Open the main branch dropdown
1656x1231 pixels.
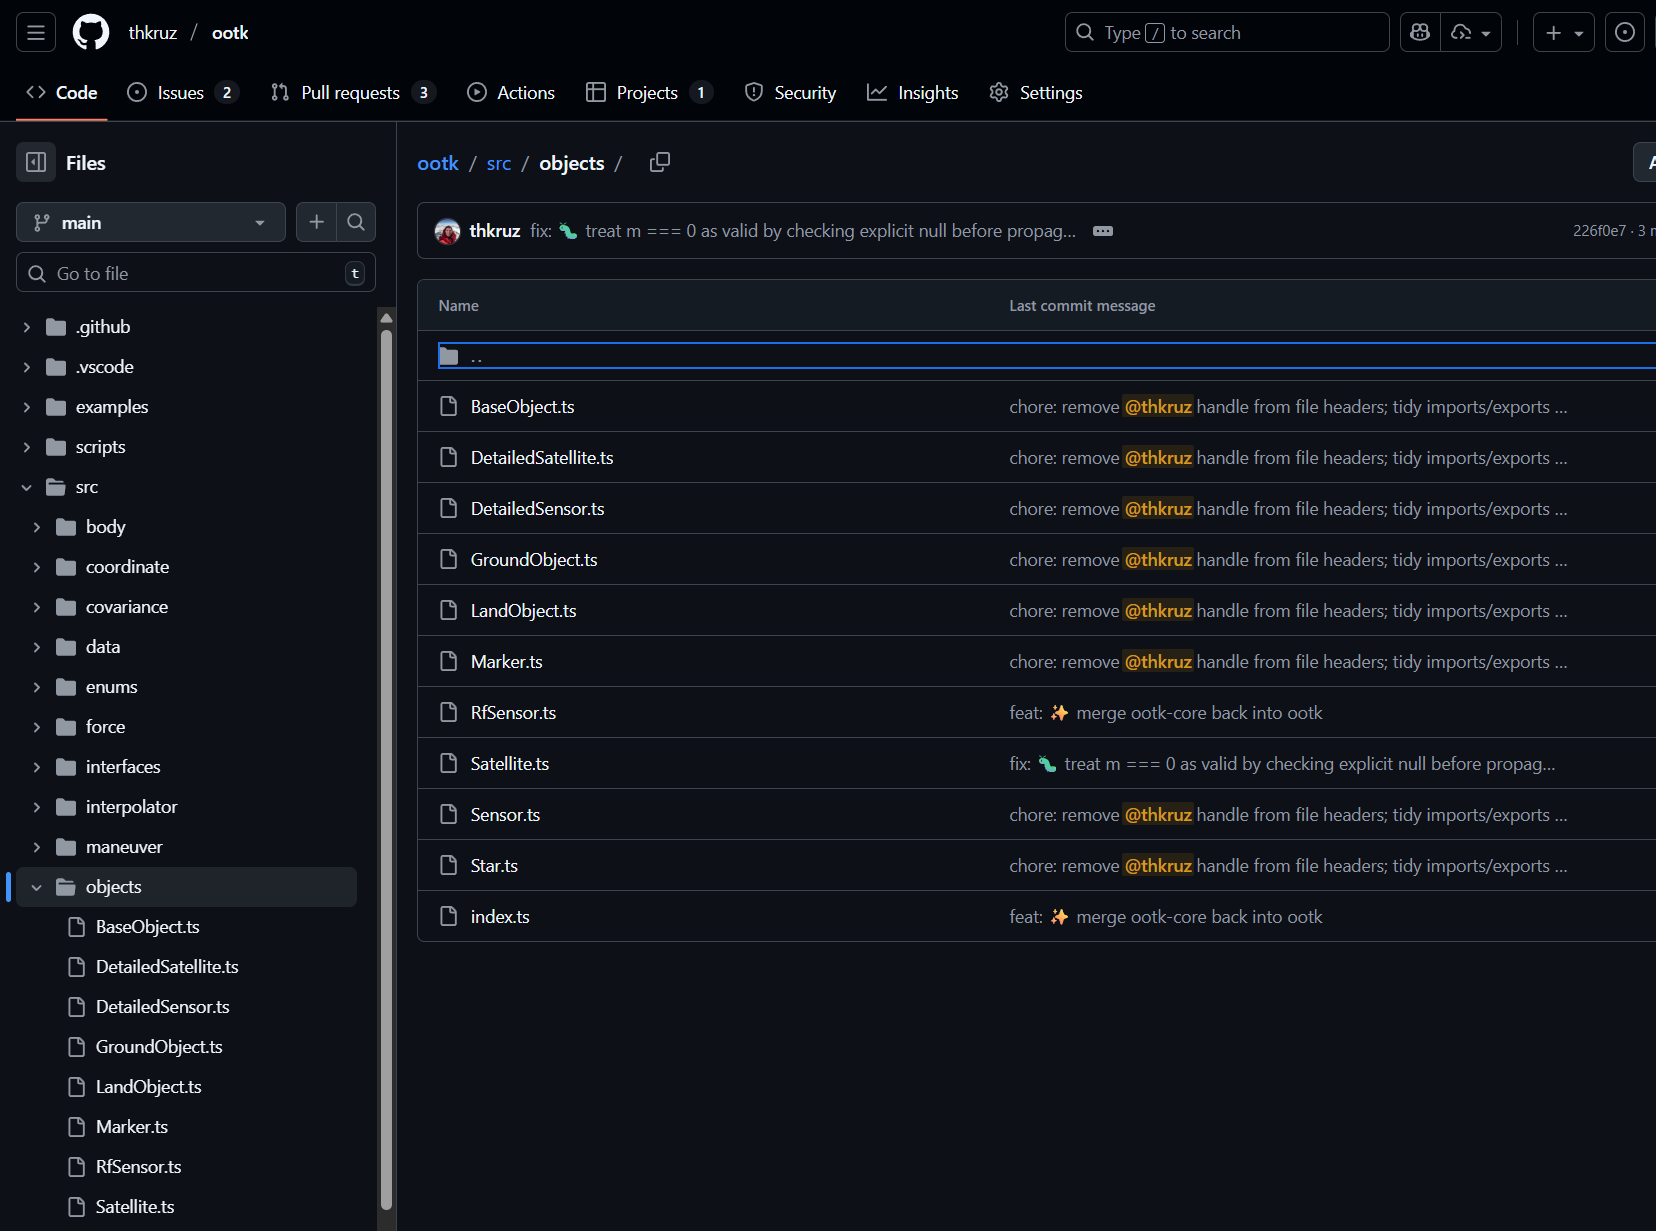click(x=151, y=222)
